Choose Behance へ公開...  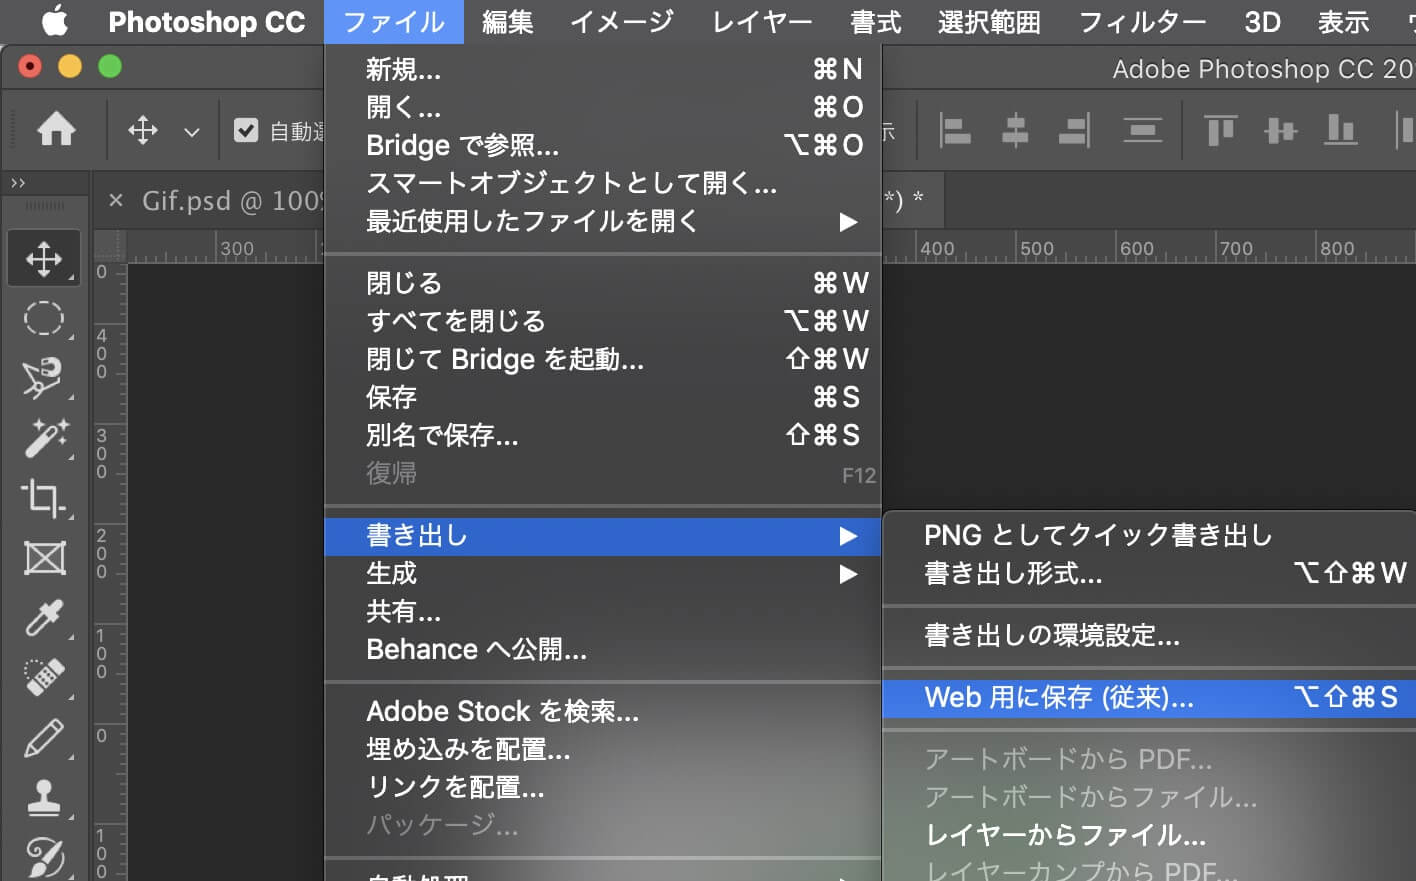pyautogui.click(x=602, y=650)
